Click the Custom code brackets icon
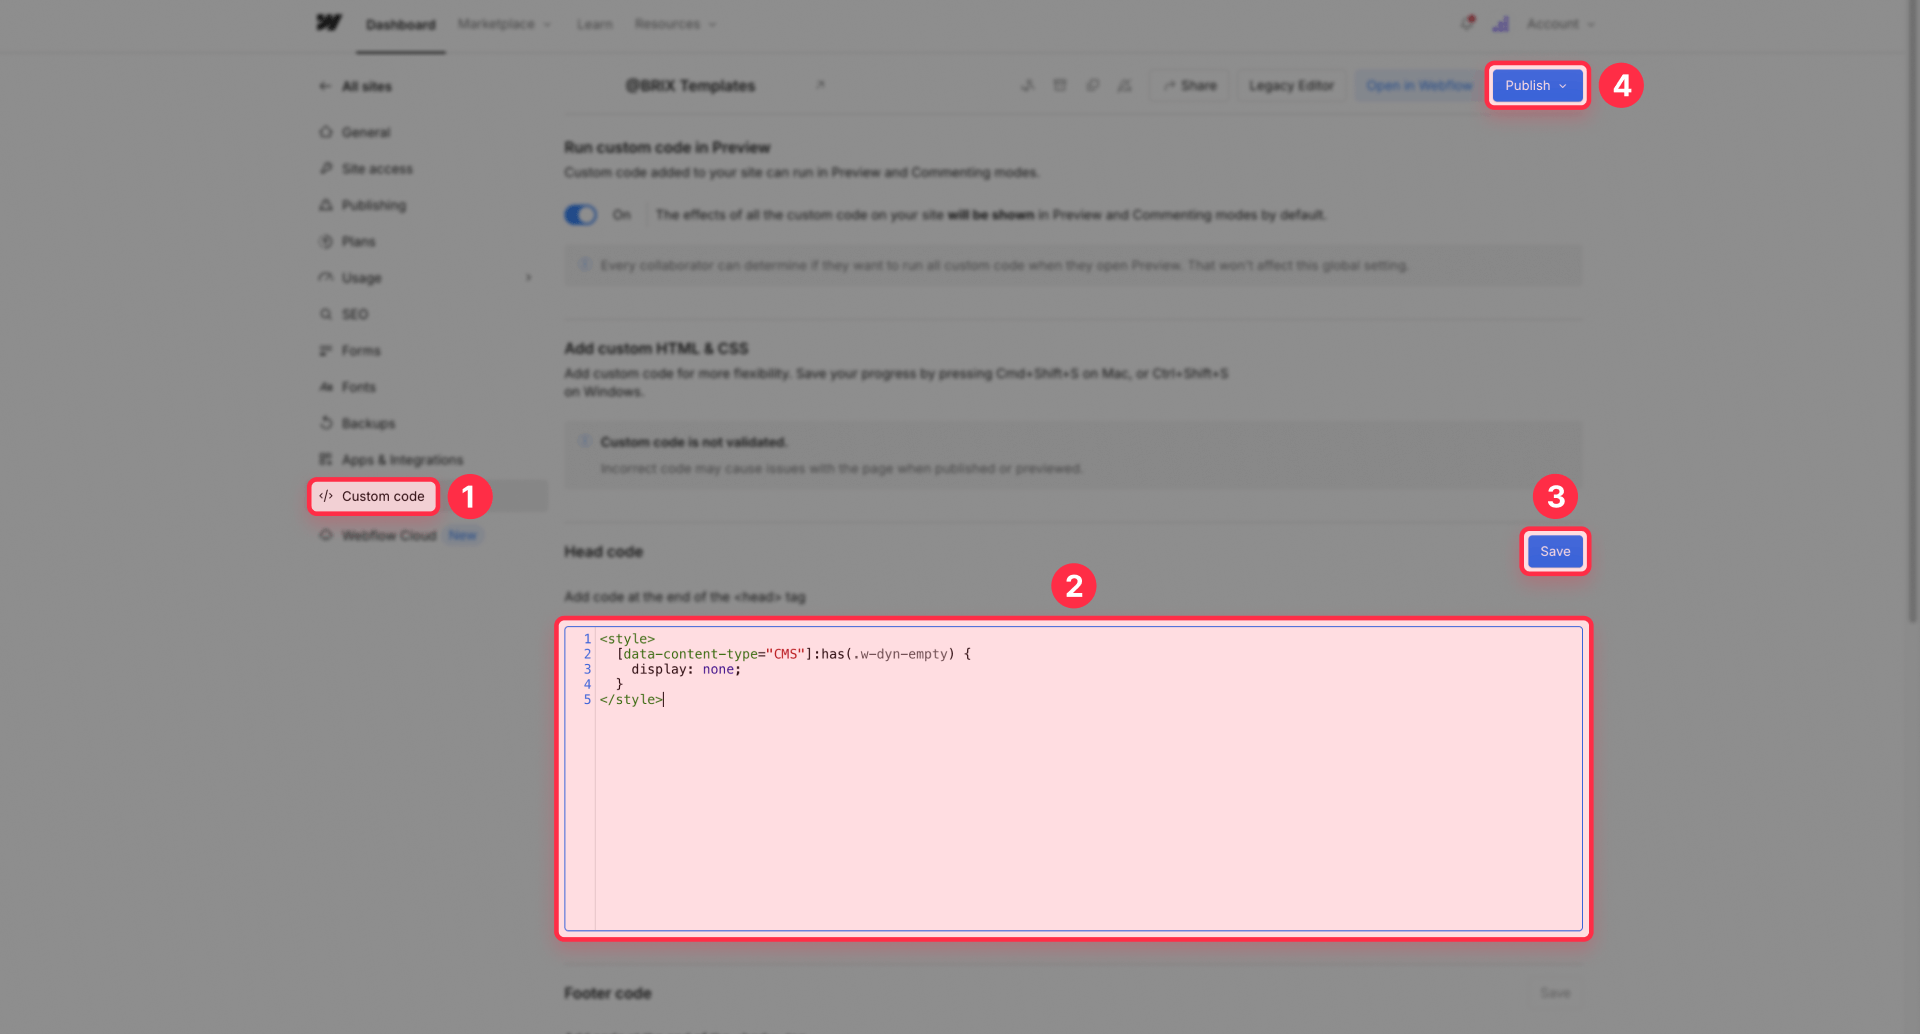 [326, 496]
